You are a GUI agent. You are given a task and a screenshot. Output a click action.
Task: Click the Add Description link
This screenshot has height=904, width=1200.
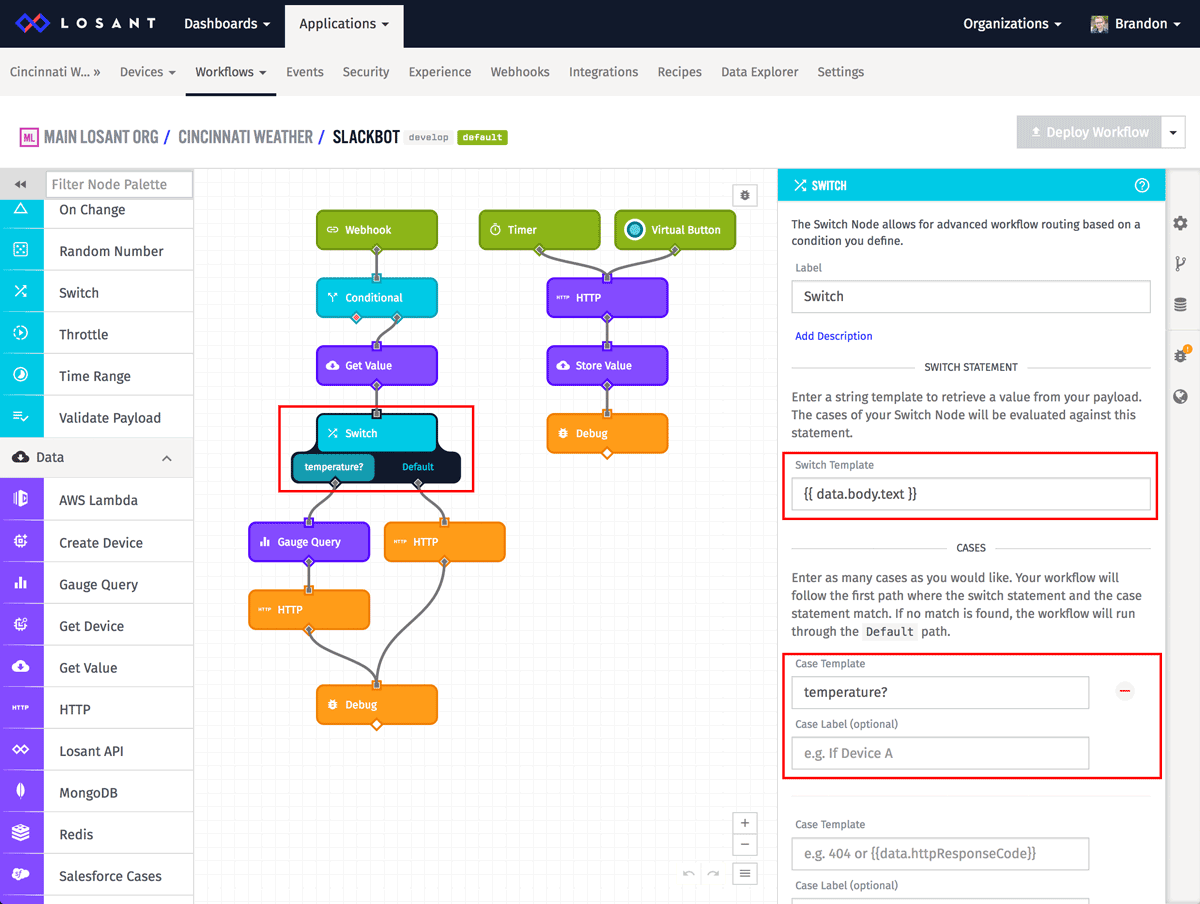click(834, 336)
